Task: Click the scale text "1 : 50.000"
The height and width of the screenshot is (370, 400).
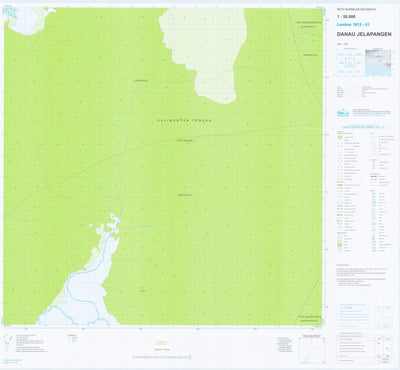Action: click(x=345, y=17)
